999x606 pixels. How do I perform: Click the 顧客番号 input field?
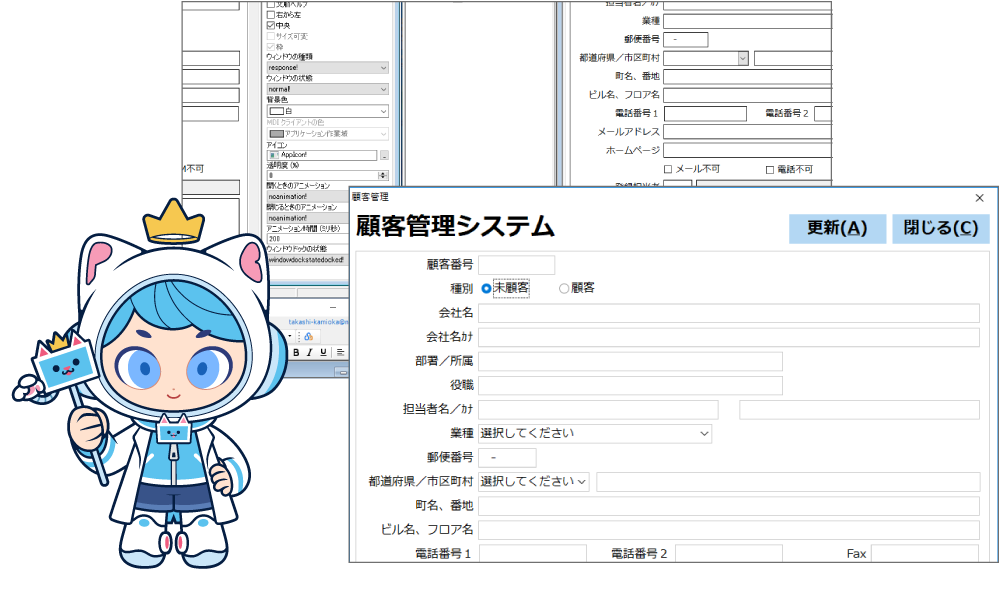tap(516, 265)
